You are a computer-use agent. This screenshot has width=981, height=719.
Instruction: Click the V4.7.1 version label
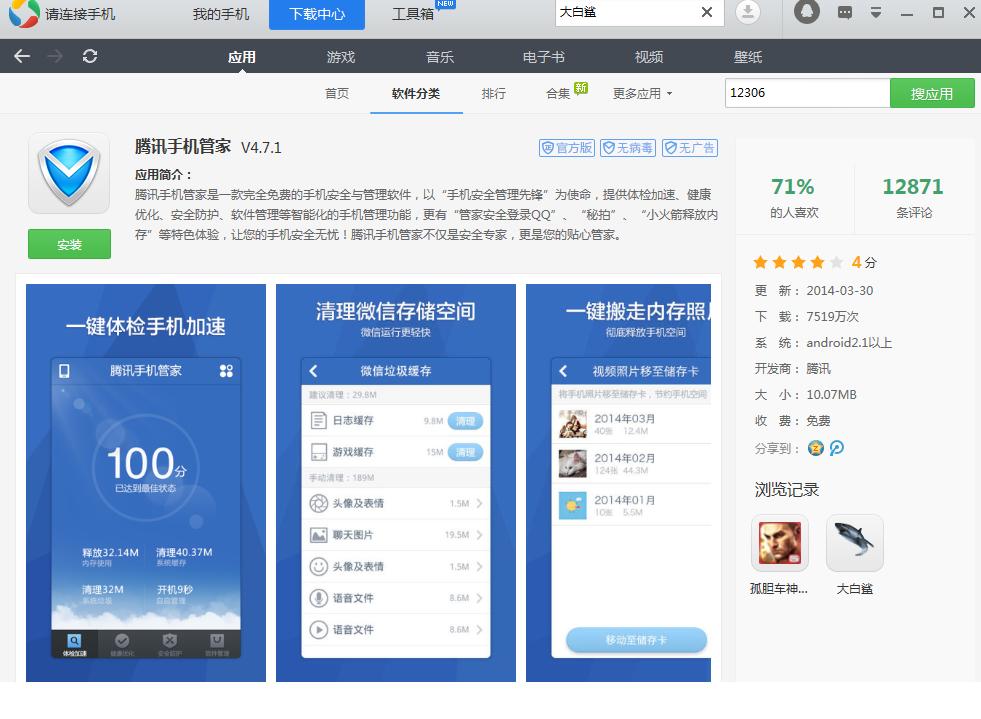(x=261, y=148)
